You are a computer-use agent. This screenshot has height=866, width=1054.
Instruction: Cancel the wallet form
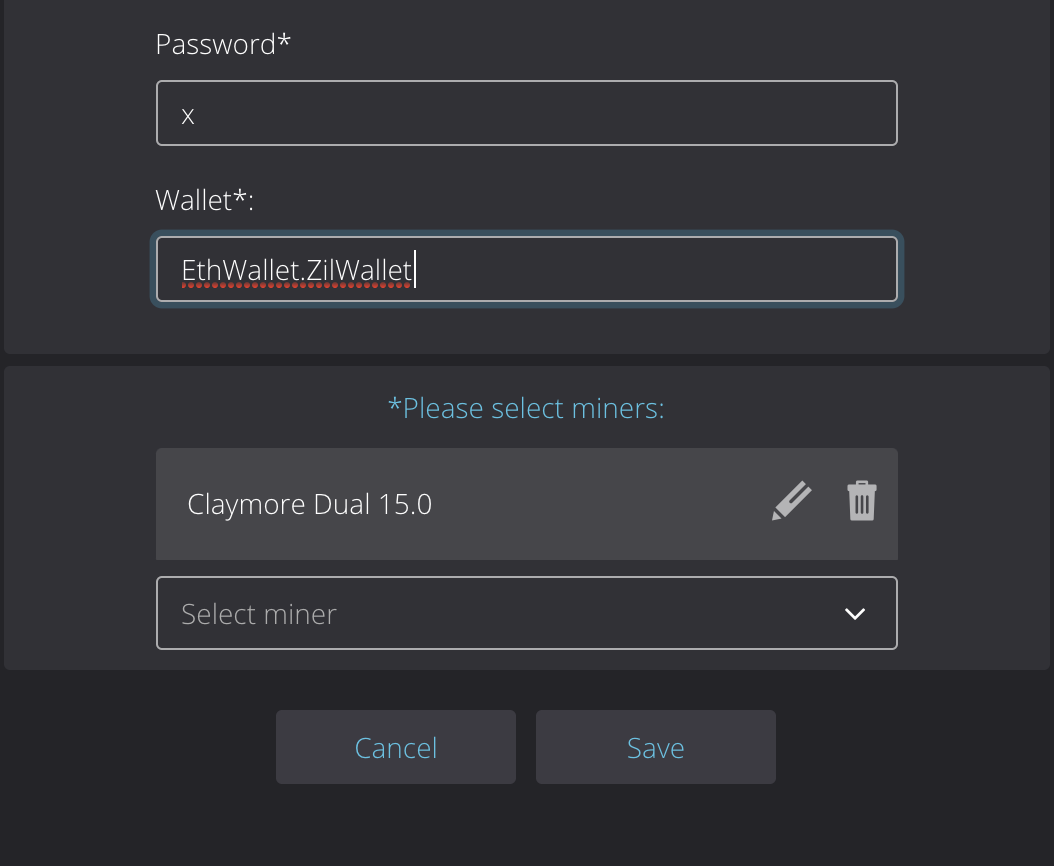click(396, 747)
